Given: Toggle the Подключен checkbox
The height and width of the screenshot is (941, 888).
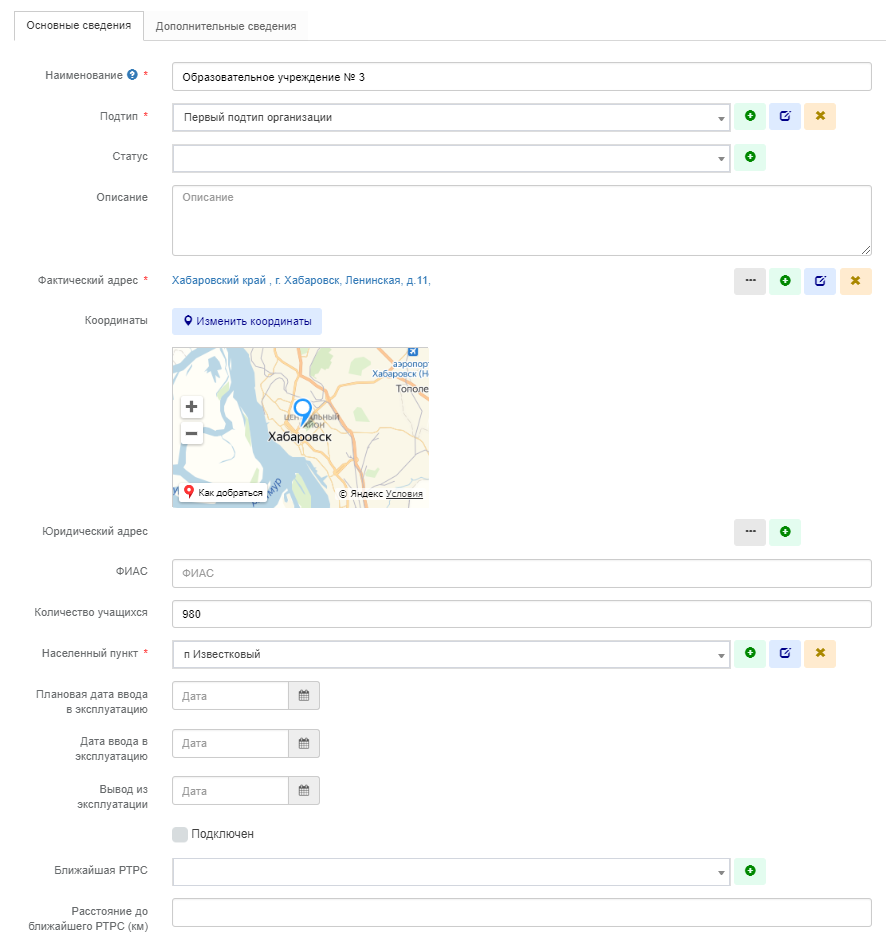Looking at the screenshot, I should [180, 834].
